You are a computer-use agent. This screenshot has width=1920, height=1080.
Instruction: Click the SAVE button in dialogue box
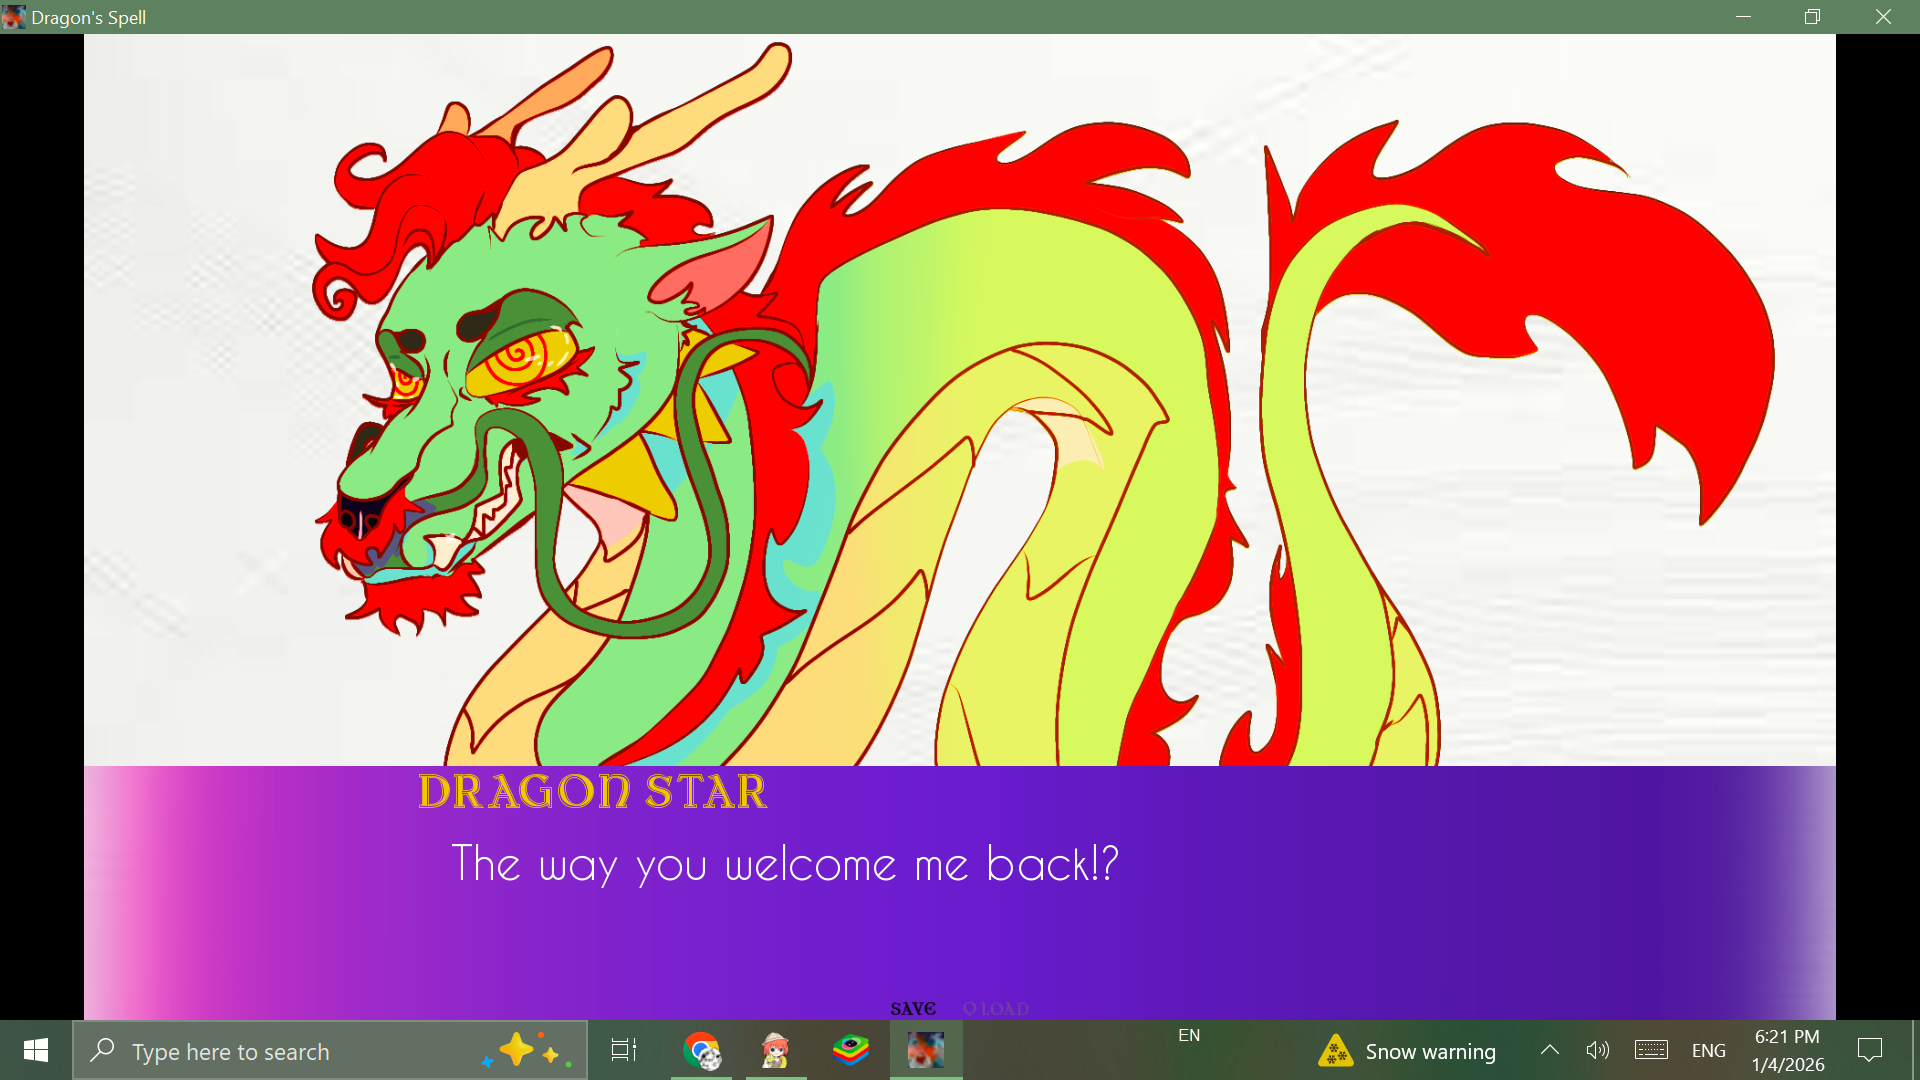pos(912,1008)
